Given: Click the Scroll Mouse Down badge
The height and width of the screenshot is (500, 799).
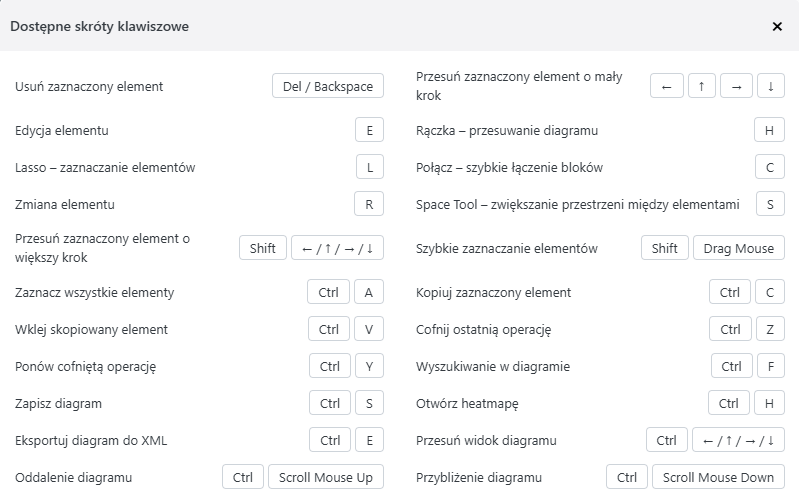Looking at the screenshot, I should click(x=718, y=477).
